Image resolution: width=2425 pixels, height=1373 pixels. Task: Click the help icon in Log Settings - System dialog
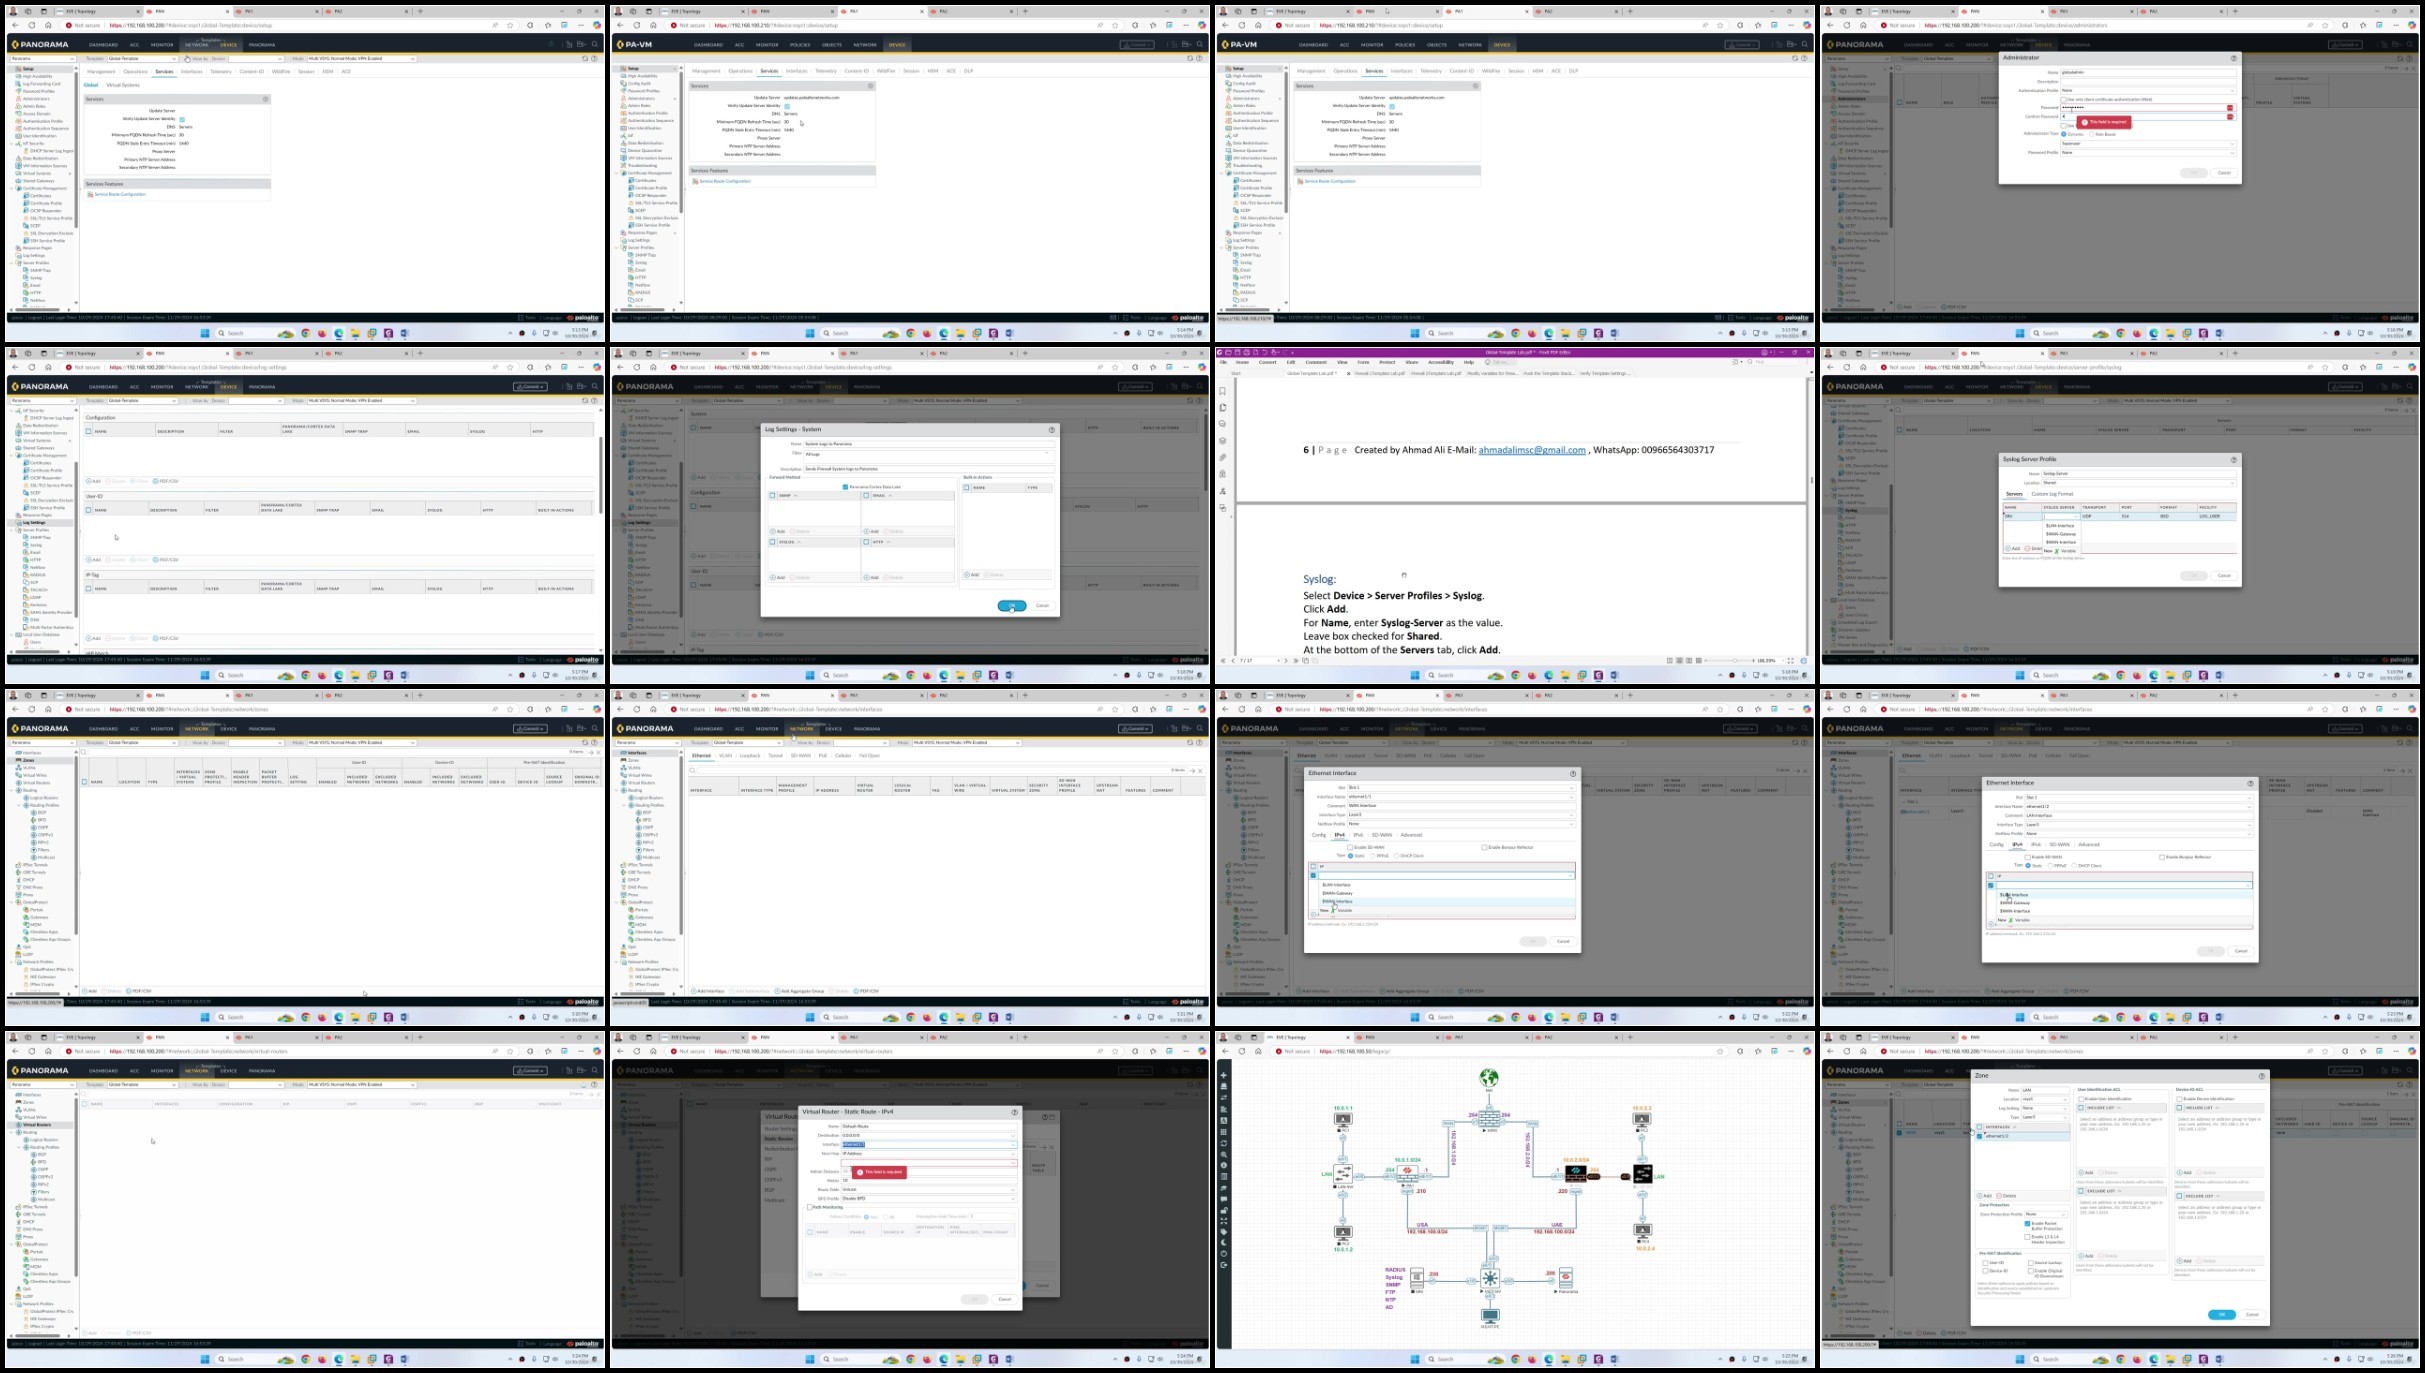(x=1051, y=430)
